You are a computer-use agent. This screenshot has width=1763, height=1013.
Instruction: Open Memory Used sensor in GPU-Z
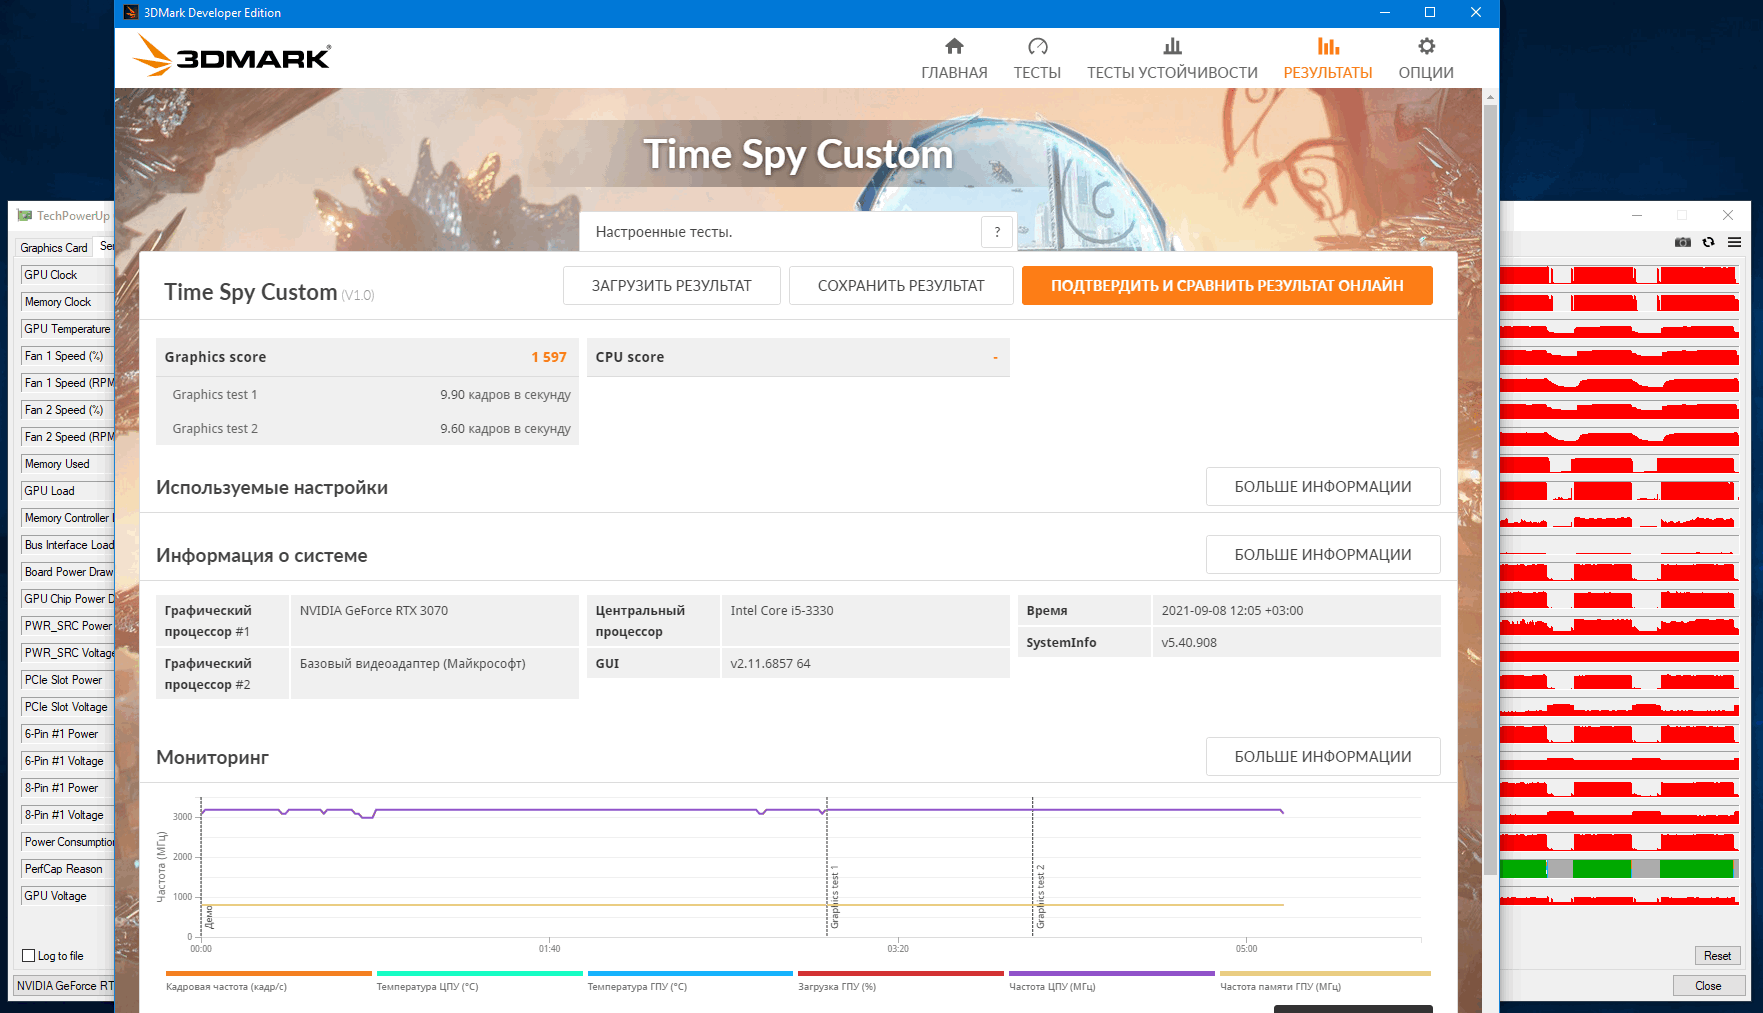point(66,464)
